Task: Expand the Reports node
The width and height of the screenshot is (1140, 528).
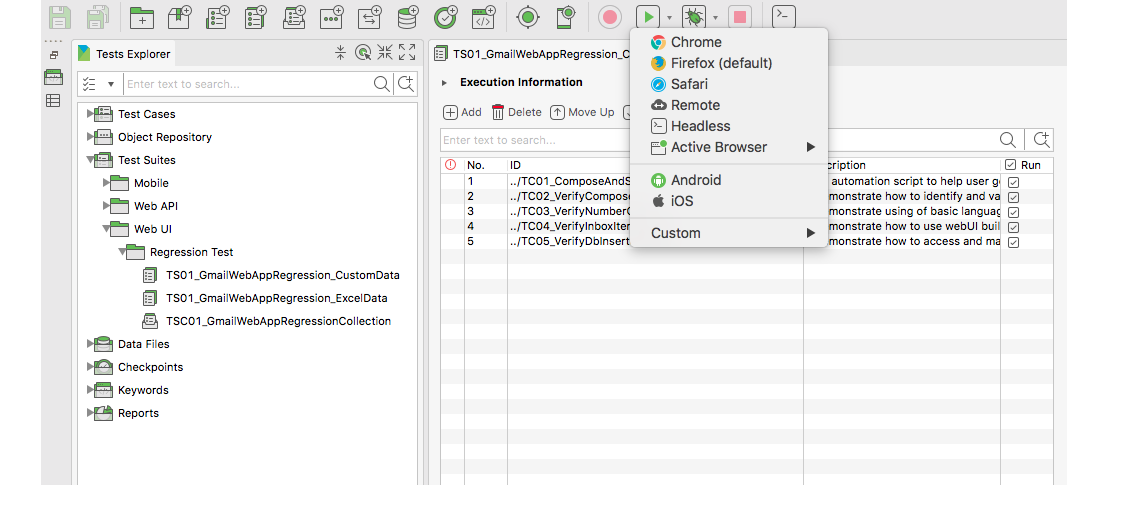Action: [x=91, y=413]
